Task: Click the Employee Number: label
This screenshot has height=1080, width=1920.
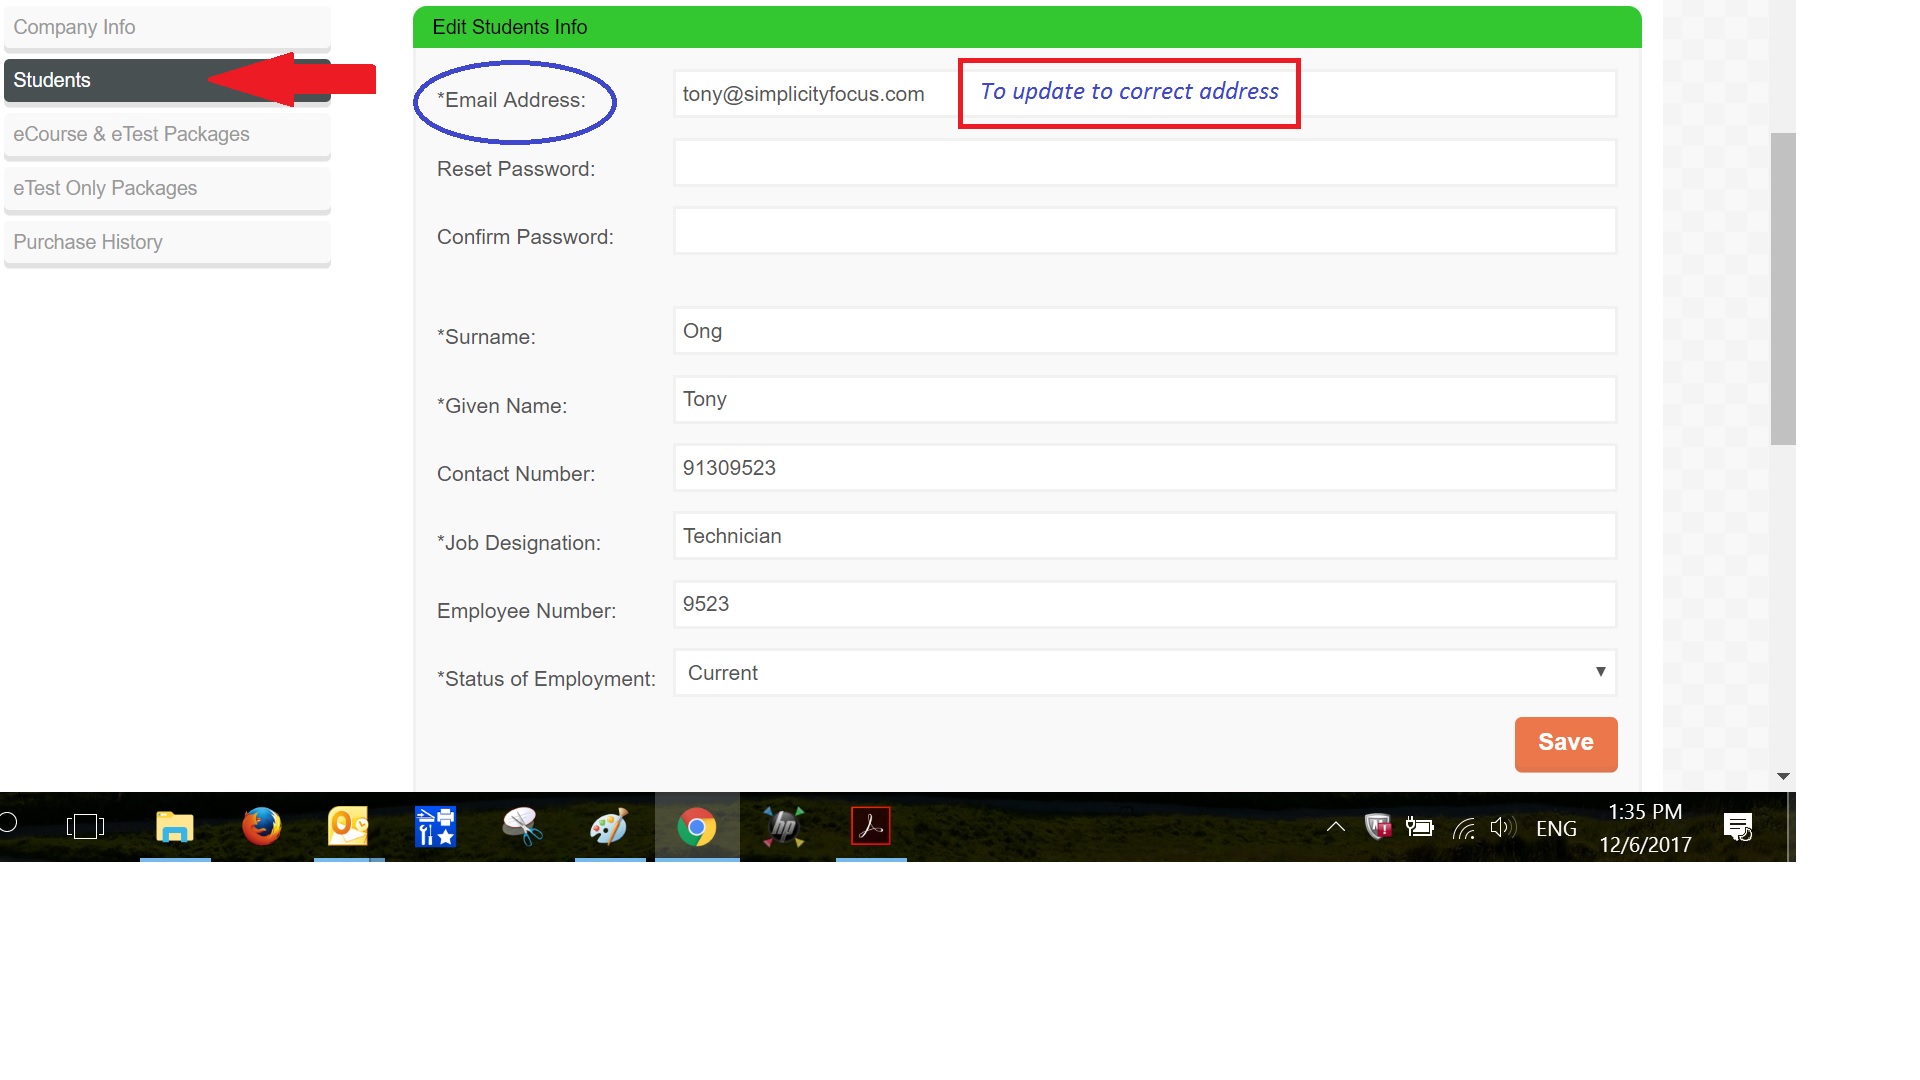Action: click(x=526, y=612)
